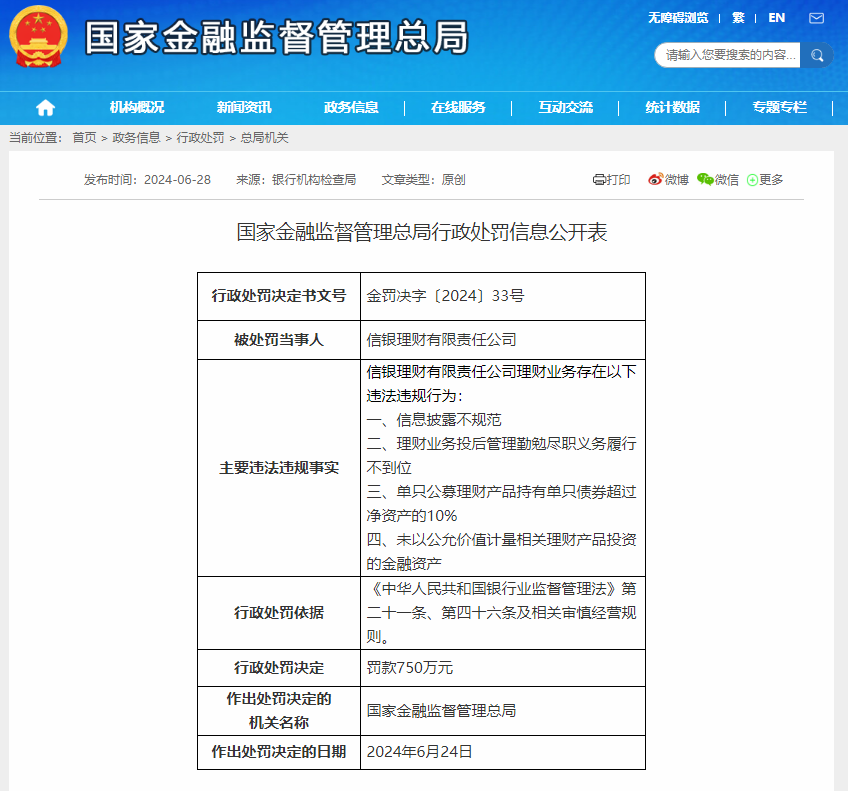Click the source text 银行机构检查局
848x791 pixels.
click(314, 180)
